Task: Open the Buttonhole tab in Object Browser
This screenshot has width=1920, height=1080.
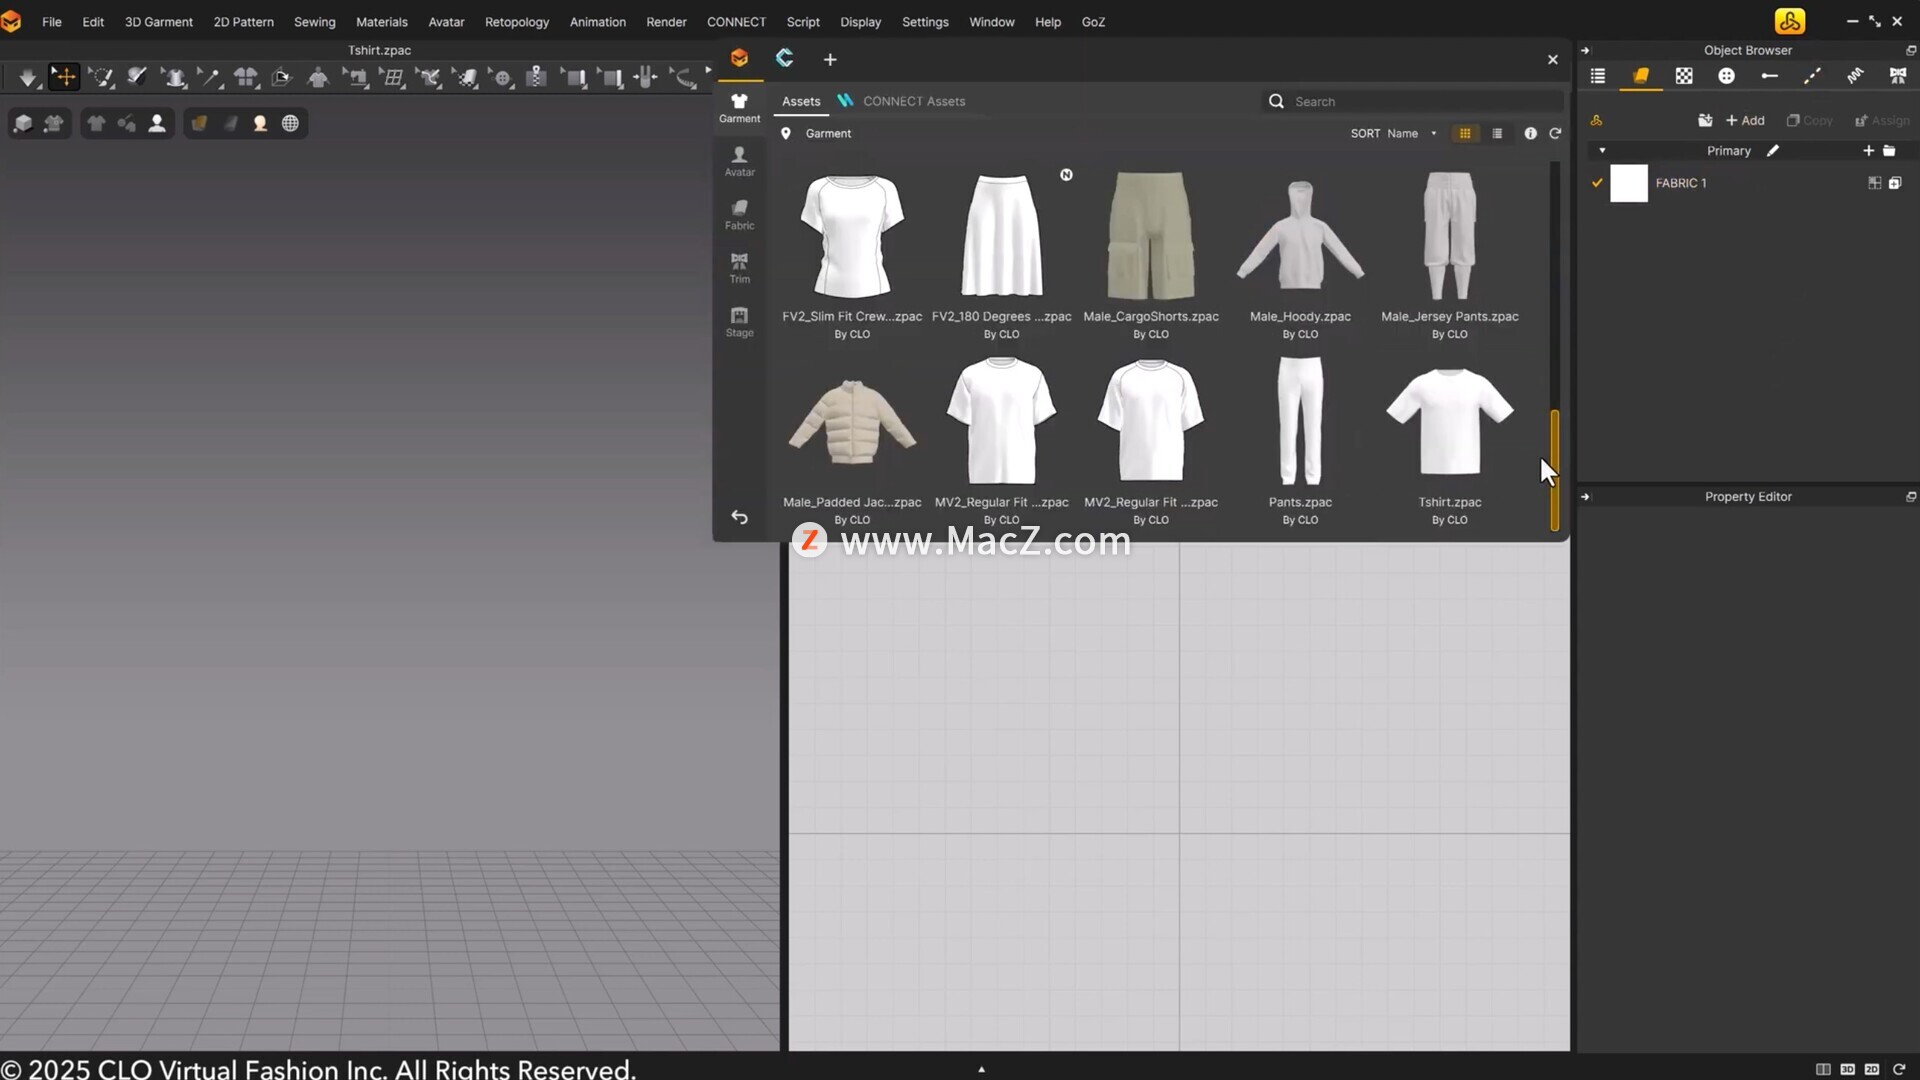Action: [1769, 76]
